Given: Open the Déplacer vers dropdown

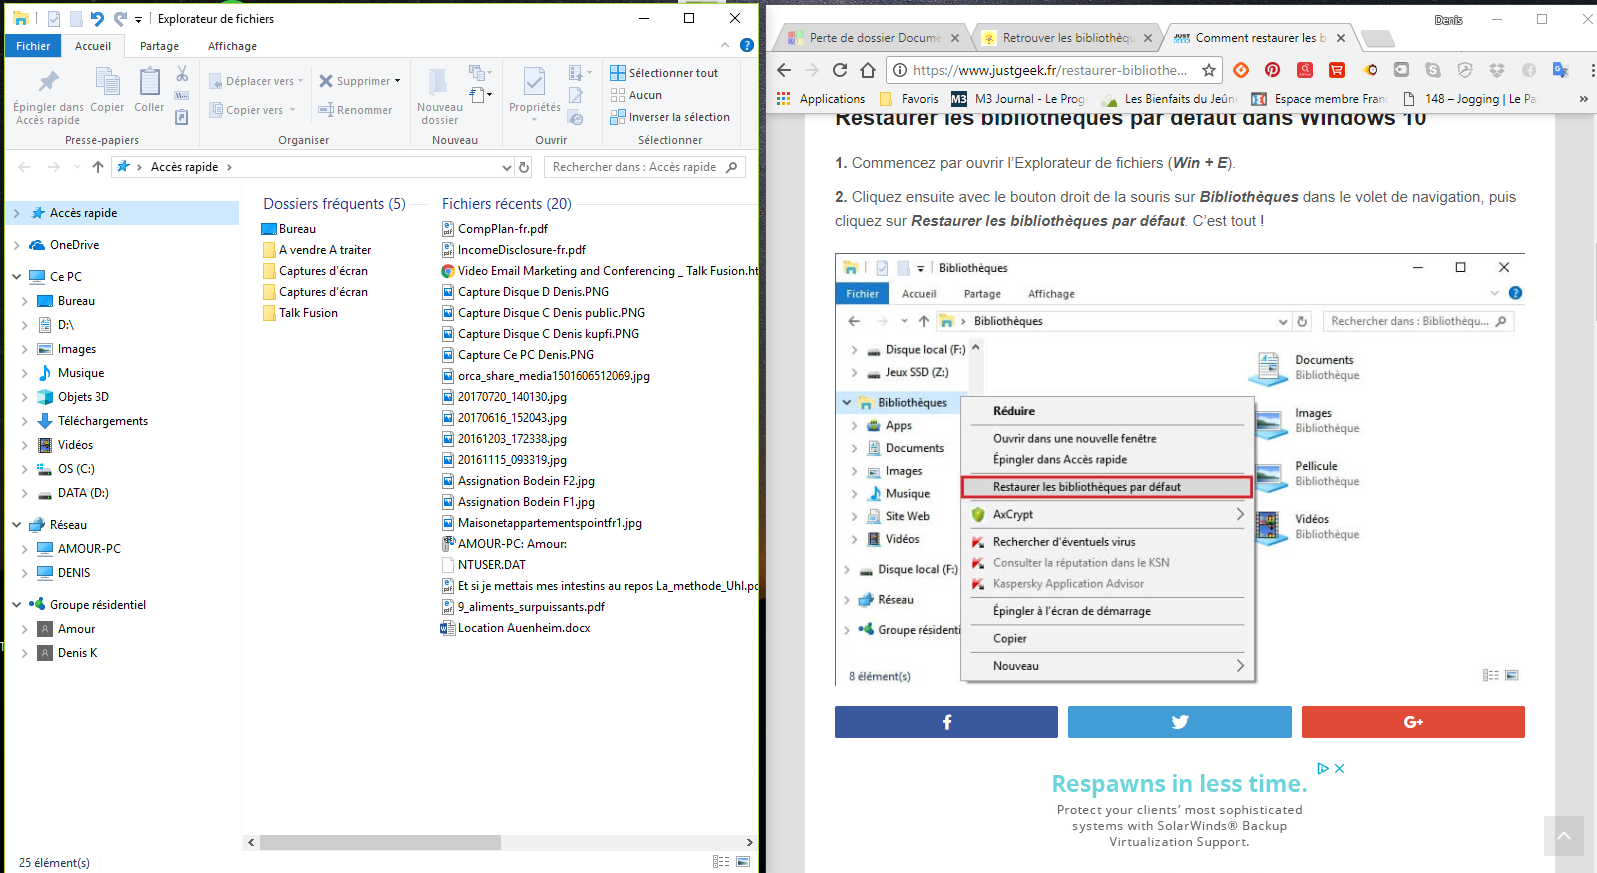Looking at the screenshot, I should tap(300, 81).
